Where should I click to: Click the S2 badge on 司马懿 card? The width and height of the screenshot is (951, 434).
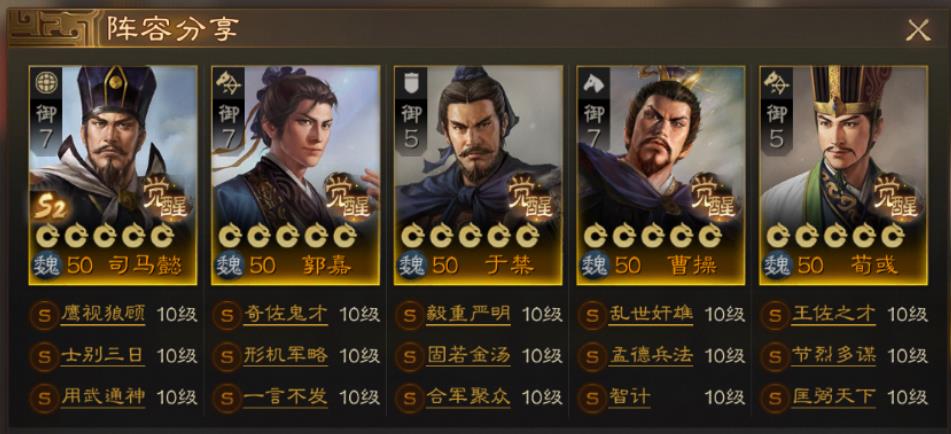click(x=50, y=207)
